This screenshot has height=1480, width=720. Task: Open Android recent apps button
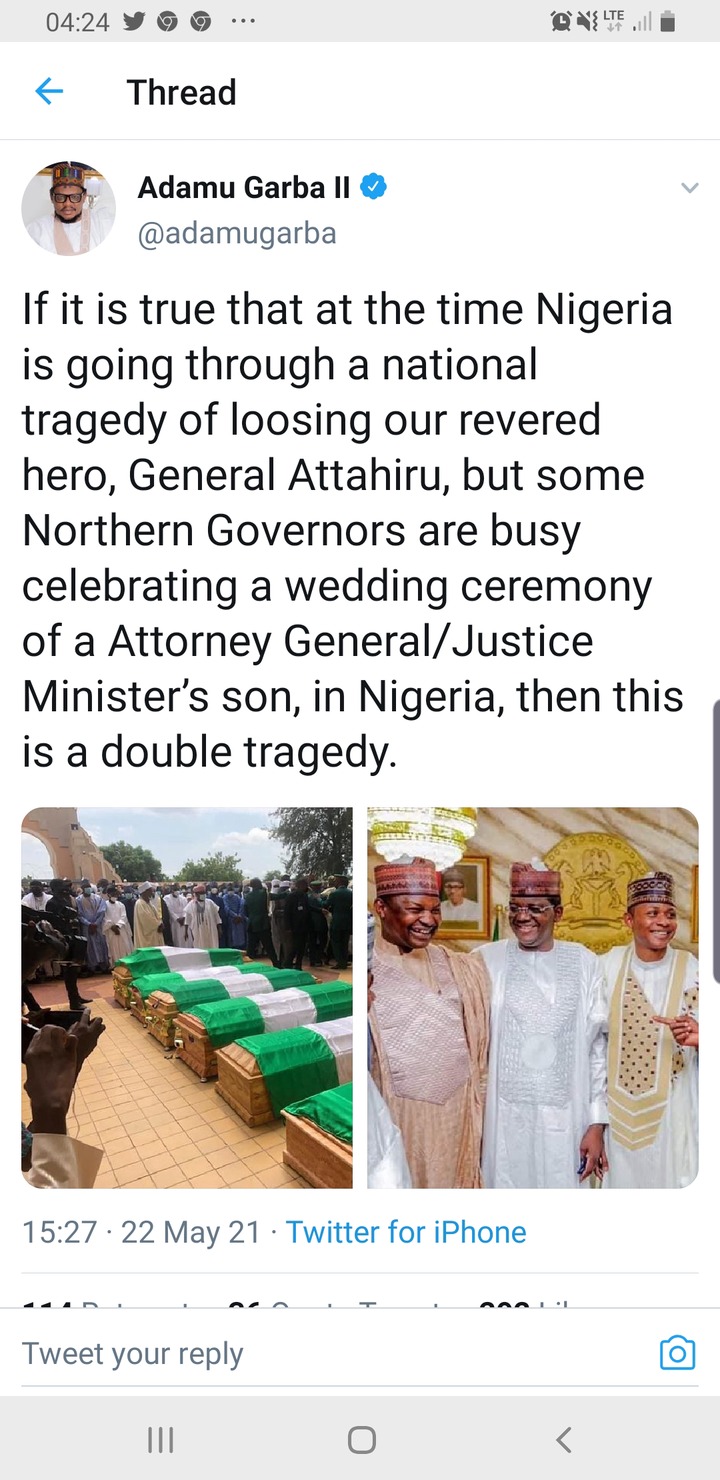[x=160, y=1440]
